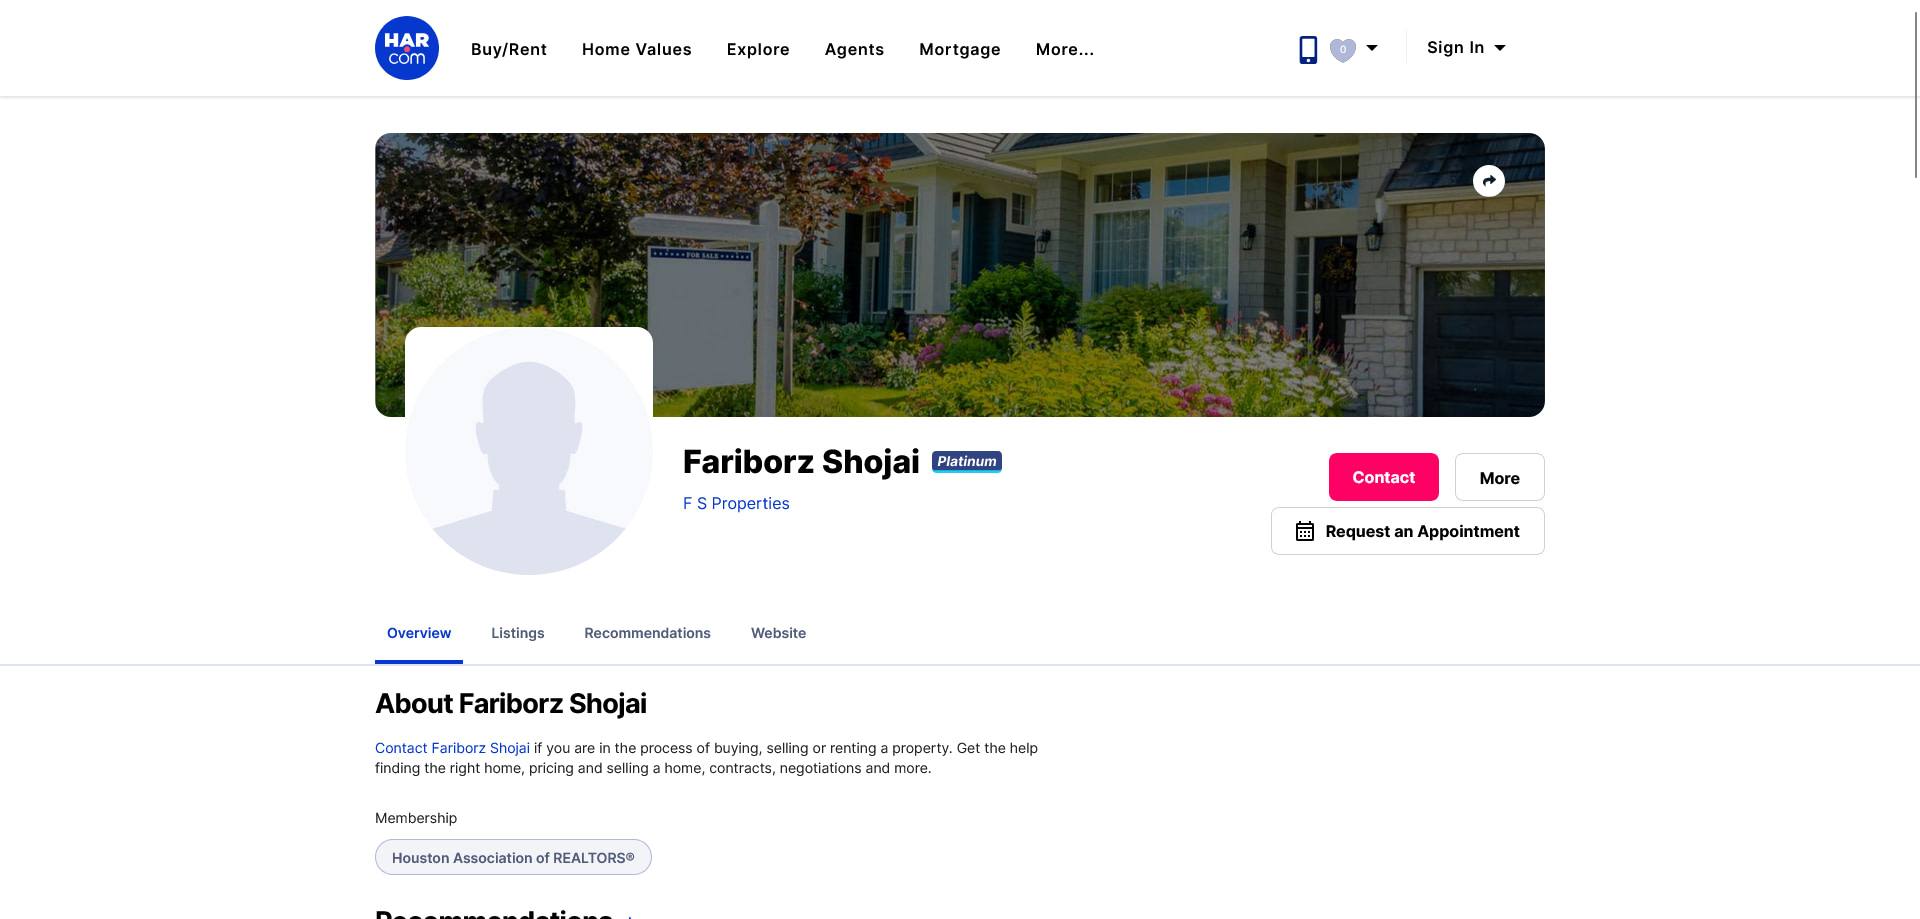
Task: Follow the F S Properties link
Action: click(x=736, y=503)
